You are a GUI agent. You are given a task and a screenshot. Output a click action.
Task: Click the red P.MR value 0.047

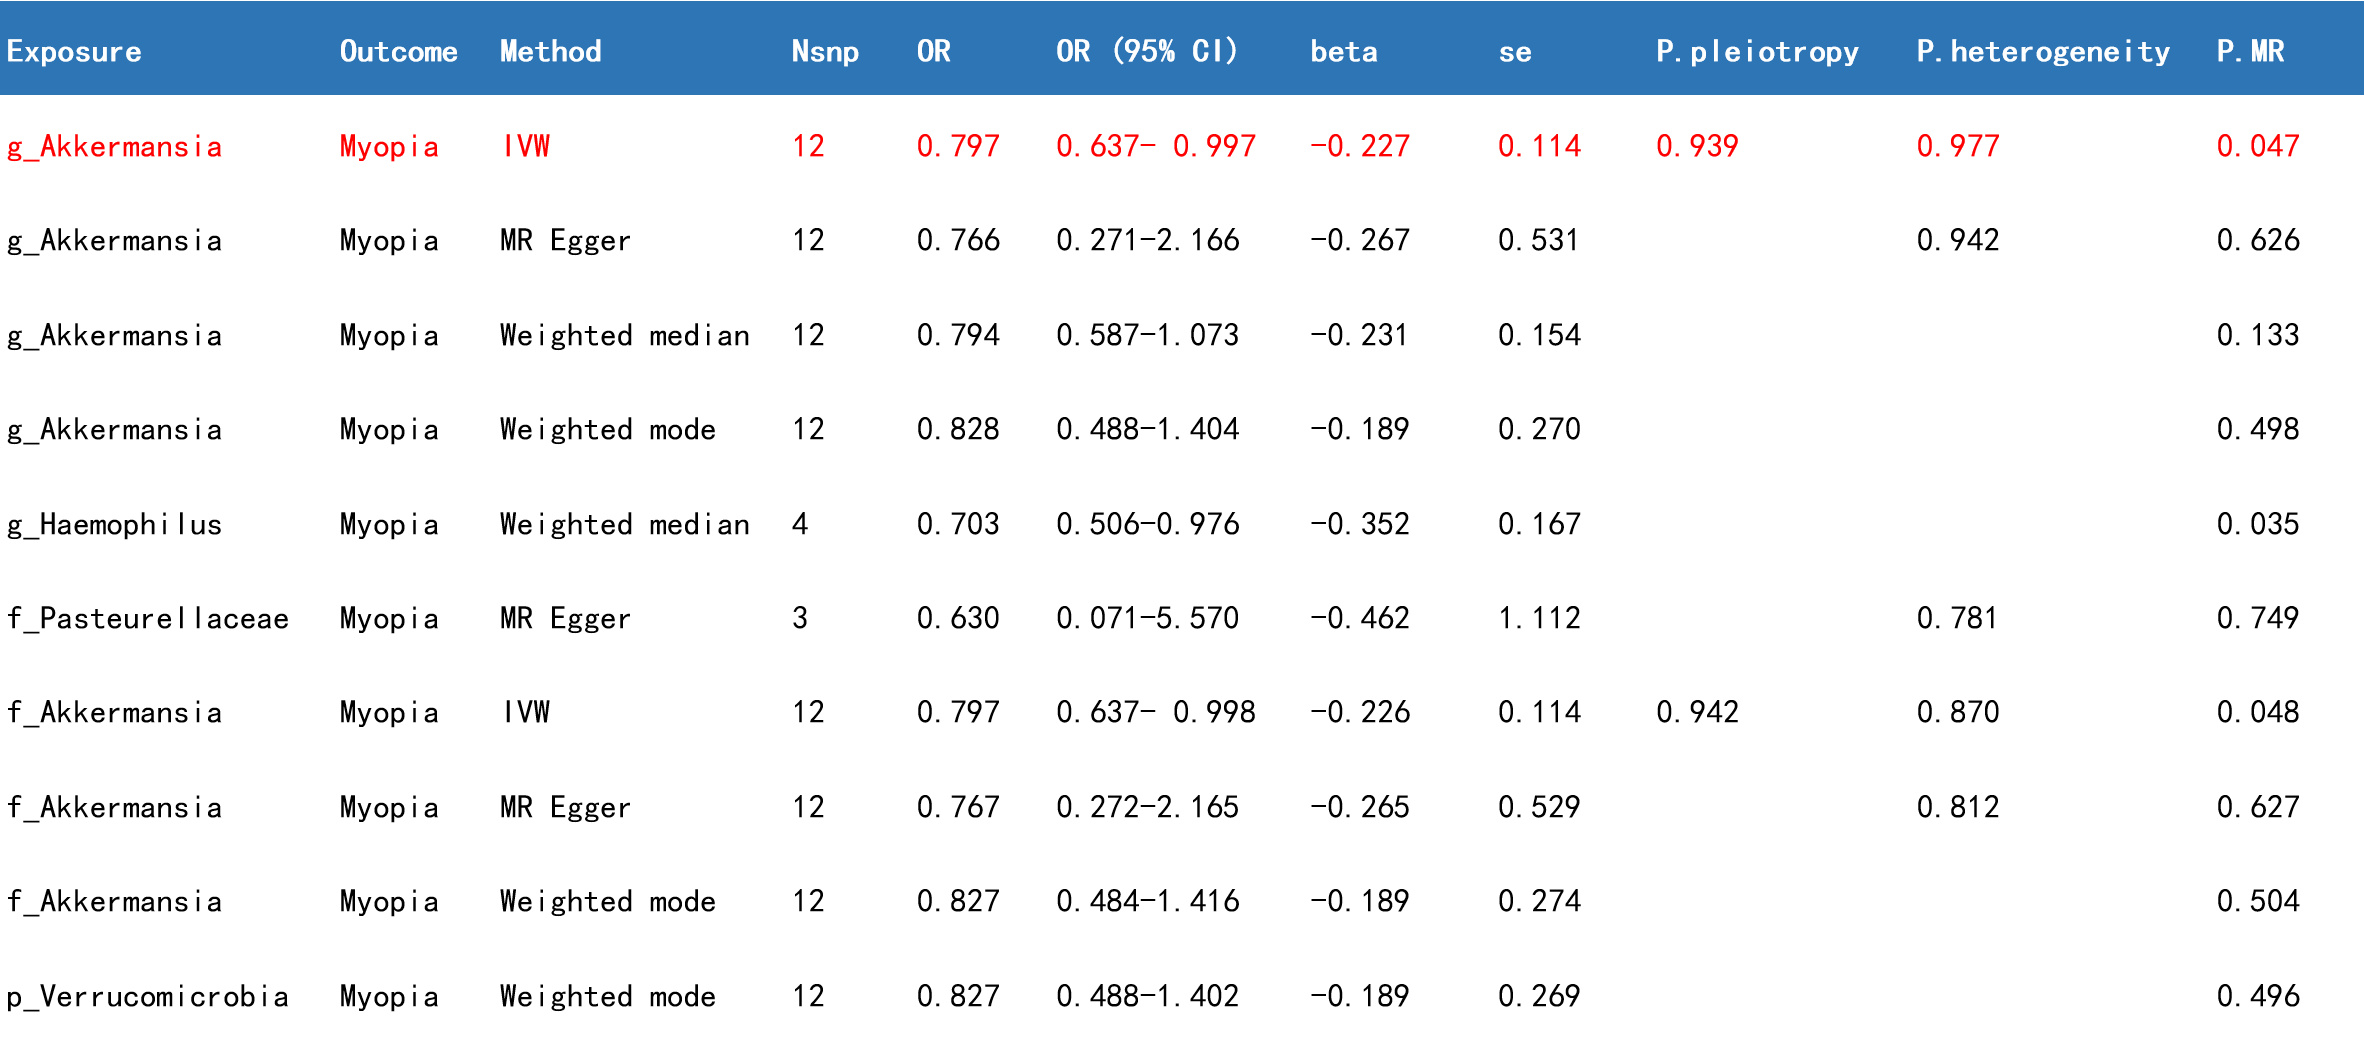tap(2257, 147)
